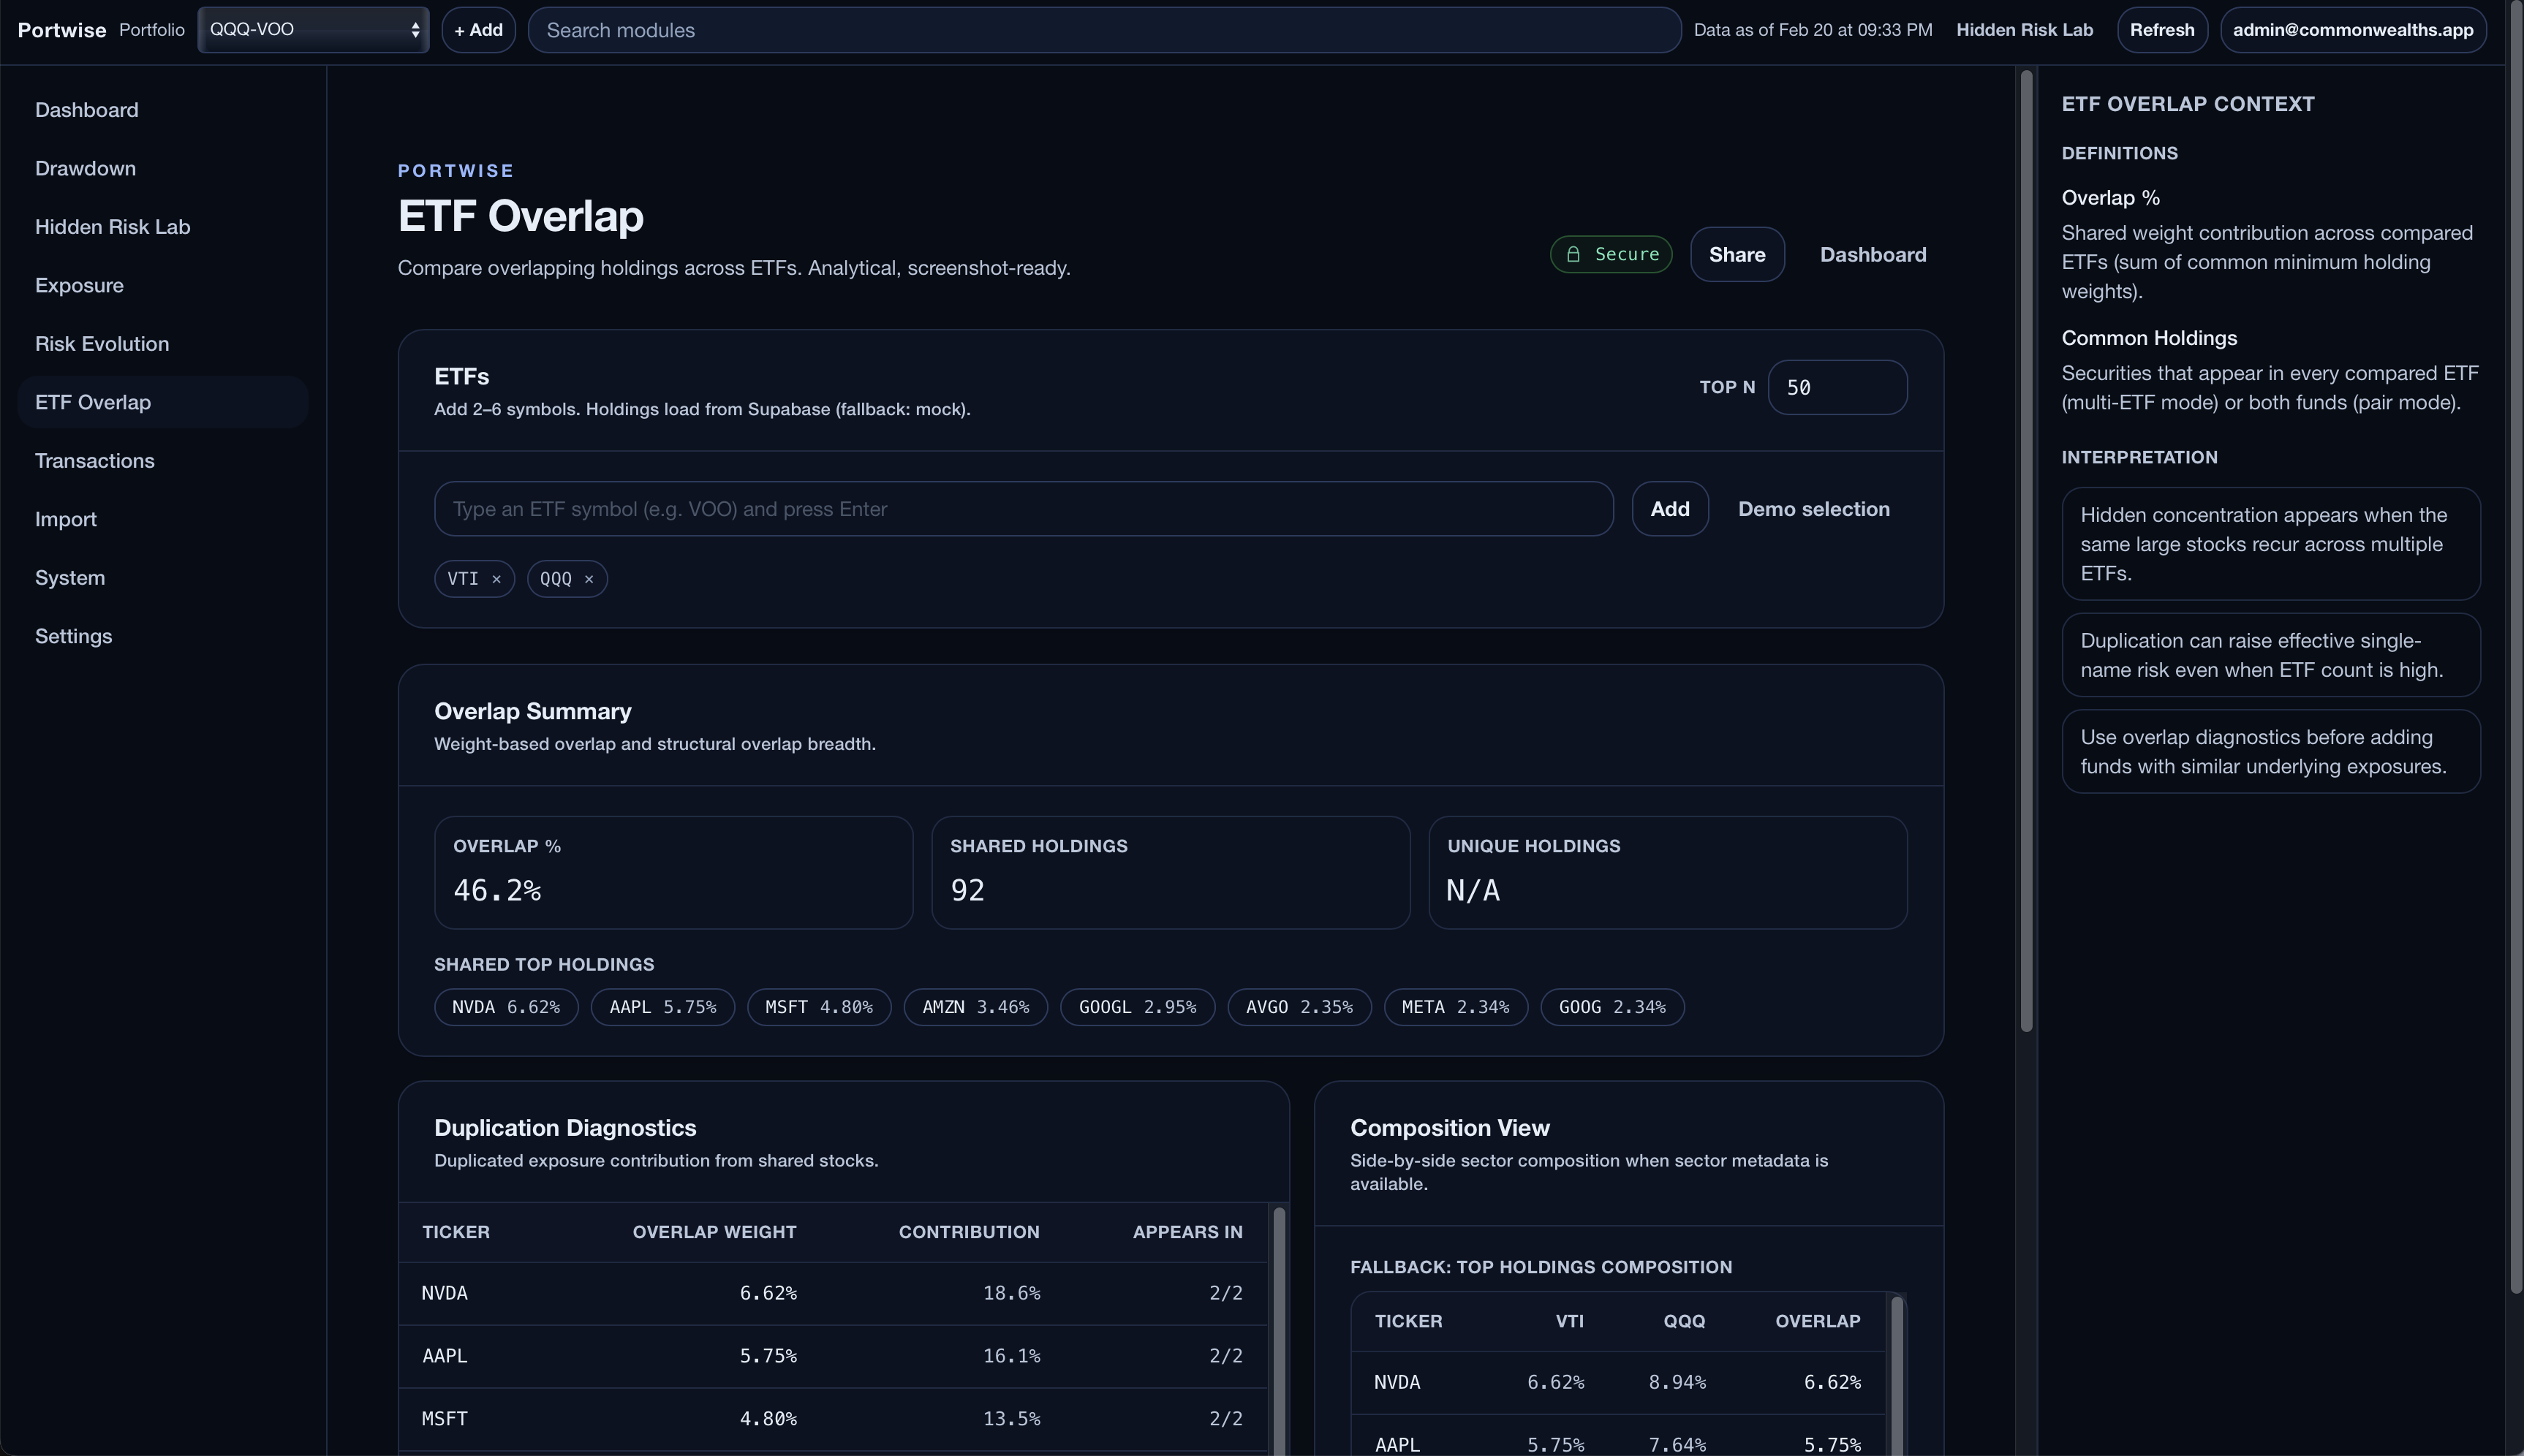Click the META 2.34% holding chip
Screen dimensions: 2524x1456
(1454, 1007)
